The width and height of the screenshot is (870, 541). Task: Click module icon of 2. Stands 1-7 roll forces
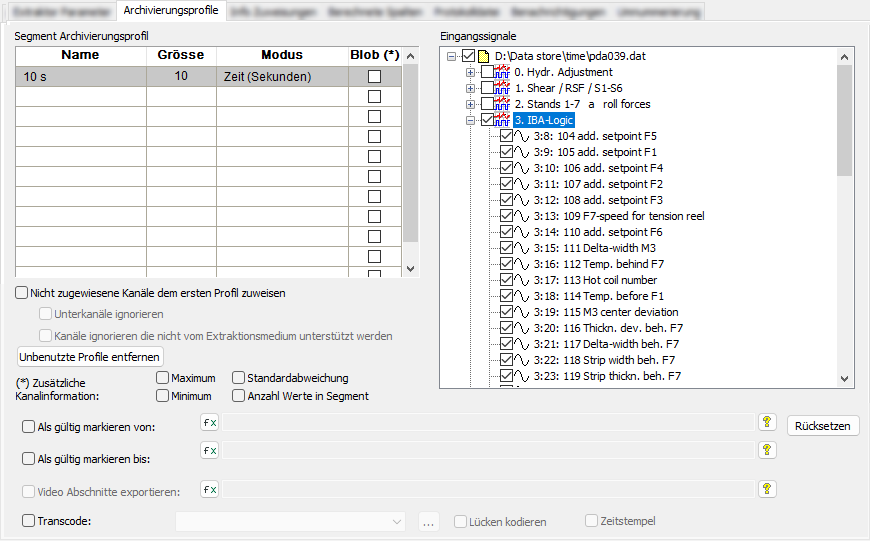point(503,104)
